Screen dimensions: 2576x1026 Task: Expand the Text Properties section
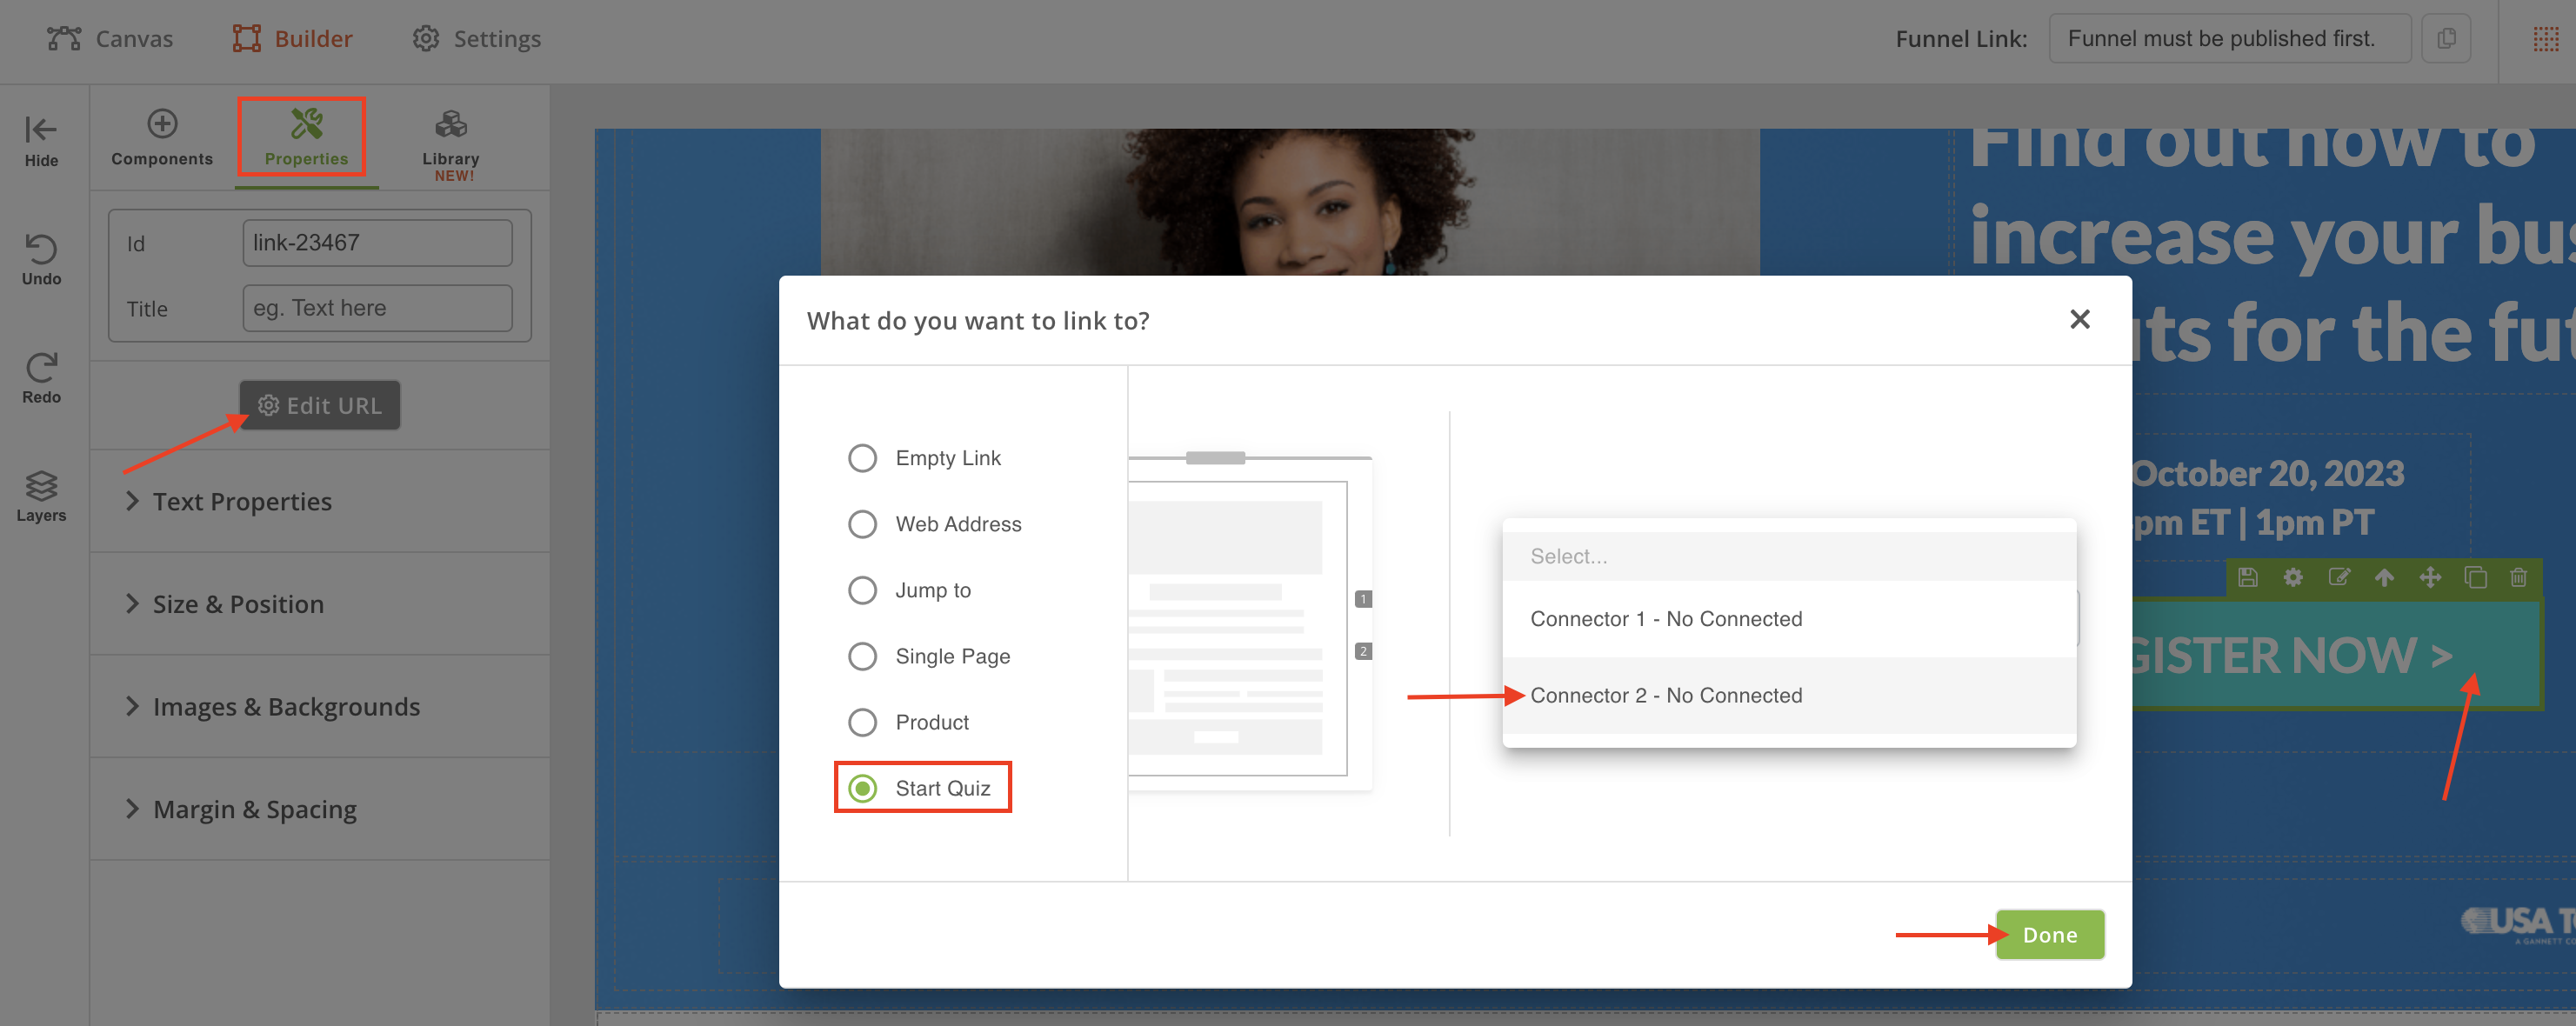click(241, 501)
